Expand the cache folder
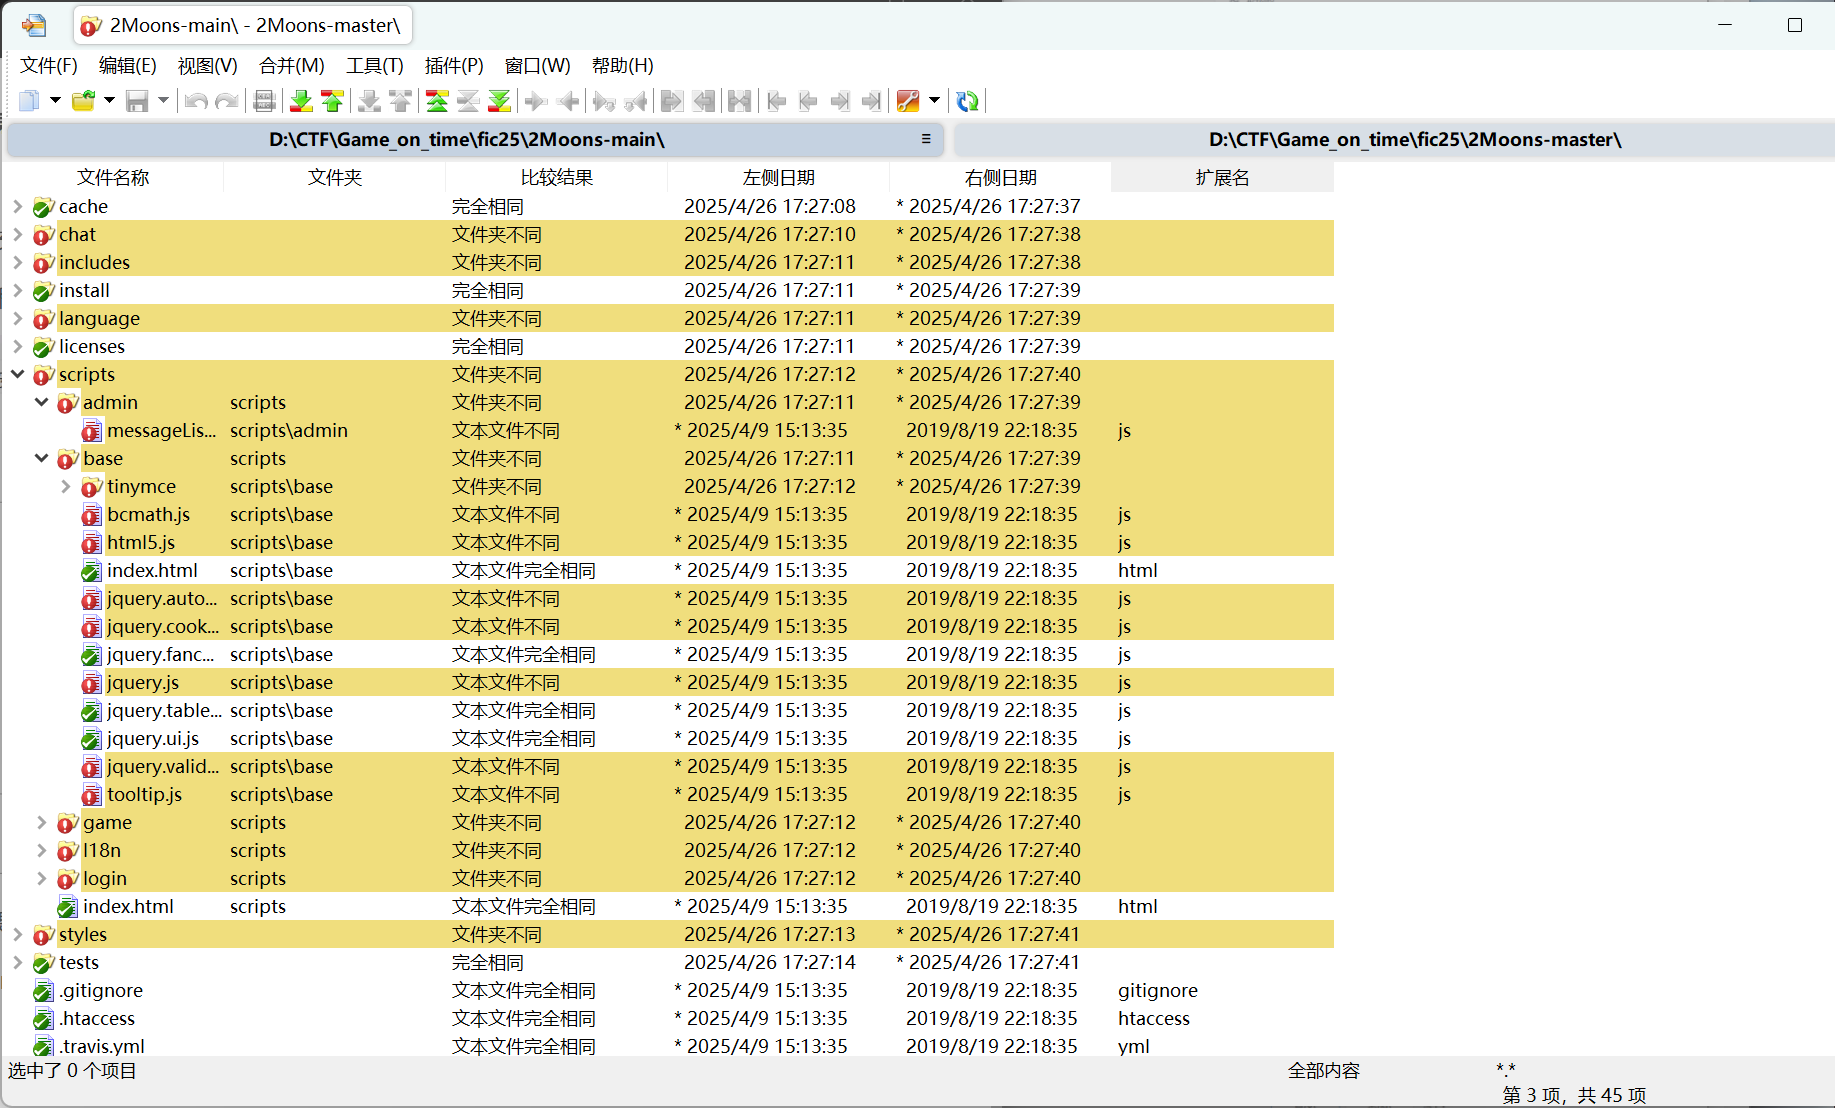1836x1108 pixels. [x=17, y=206]
